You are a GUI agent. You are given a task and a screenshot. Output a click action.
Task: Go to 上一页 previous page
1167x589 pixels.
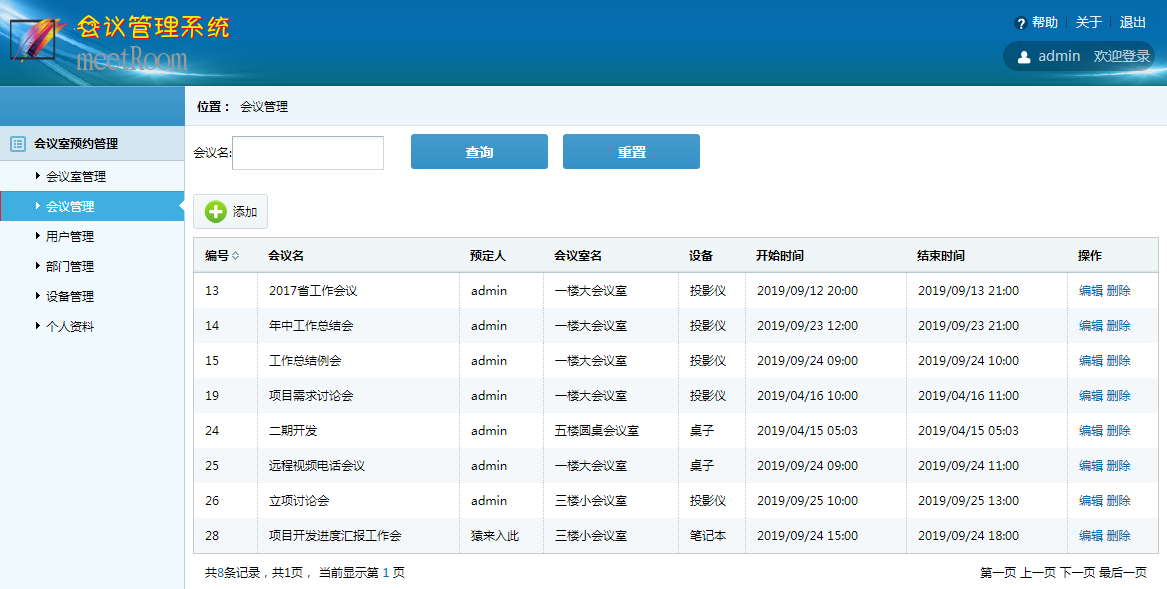1038,573
